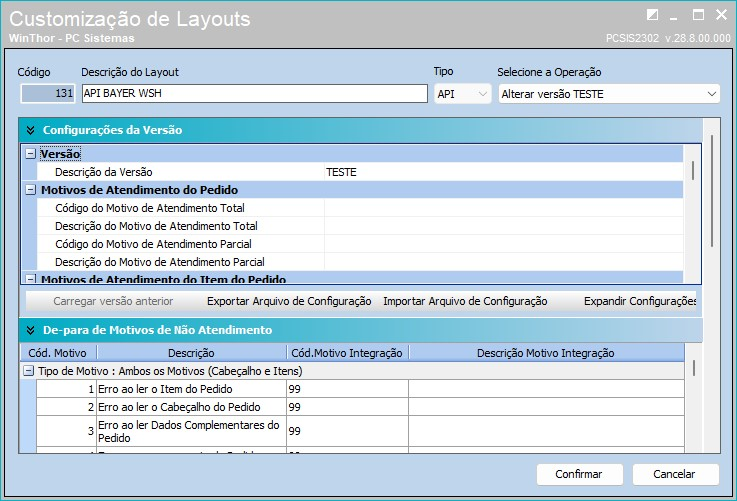Click the window restore-down icon in title bar
This screenshot has width=737, height=501.
coord(652,15)
